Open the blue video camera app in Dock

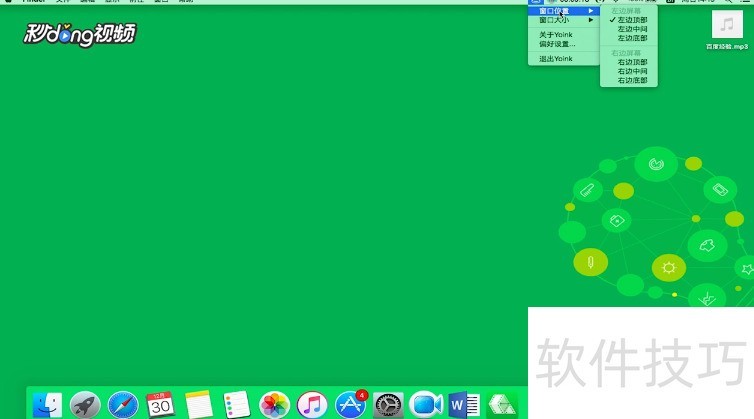[x=426, y=405]
